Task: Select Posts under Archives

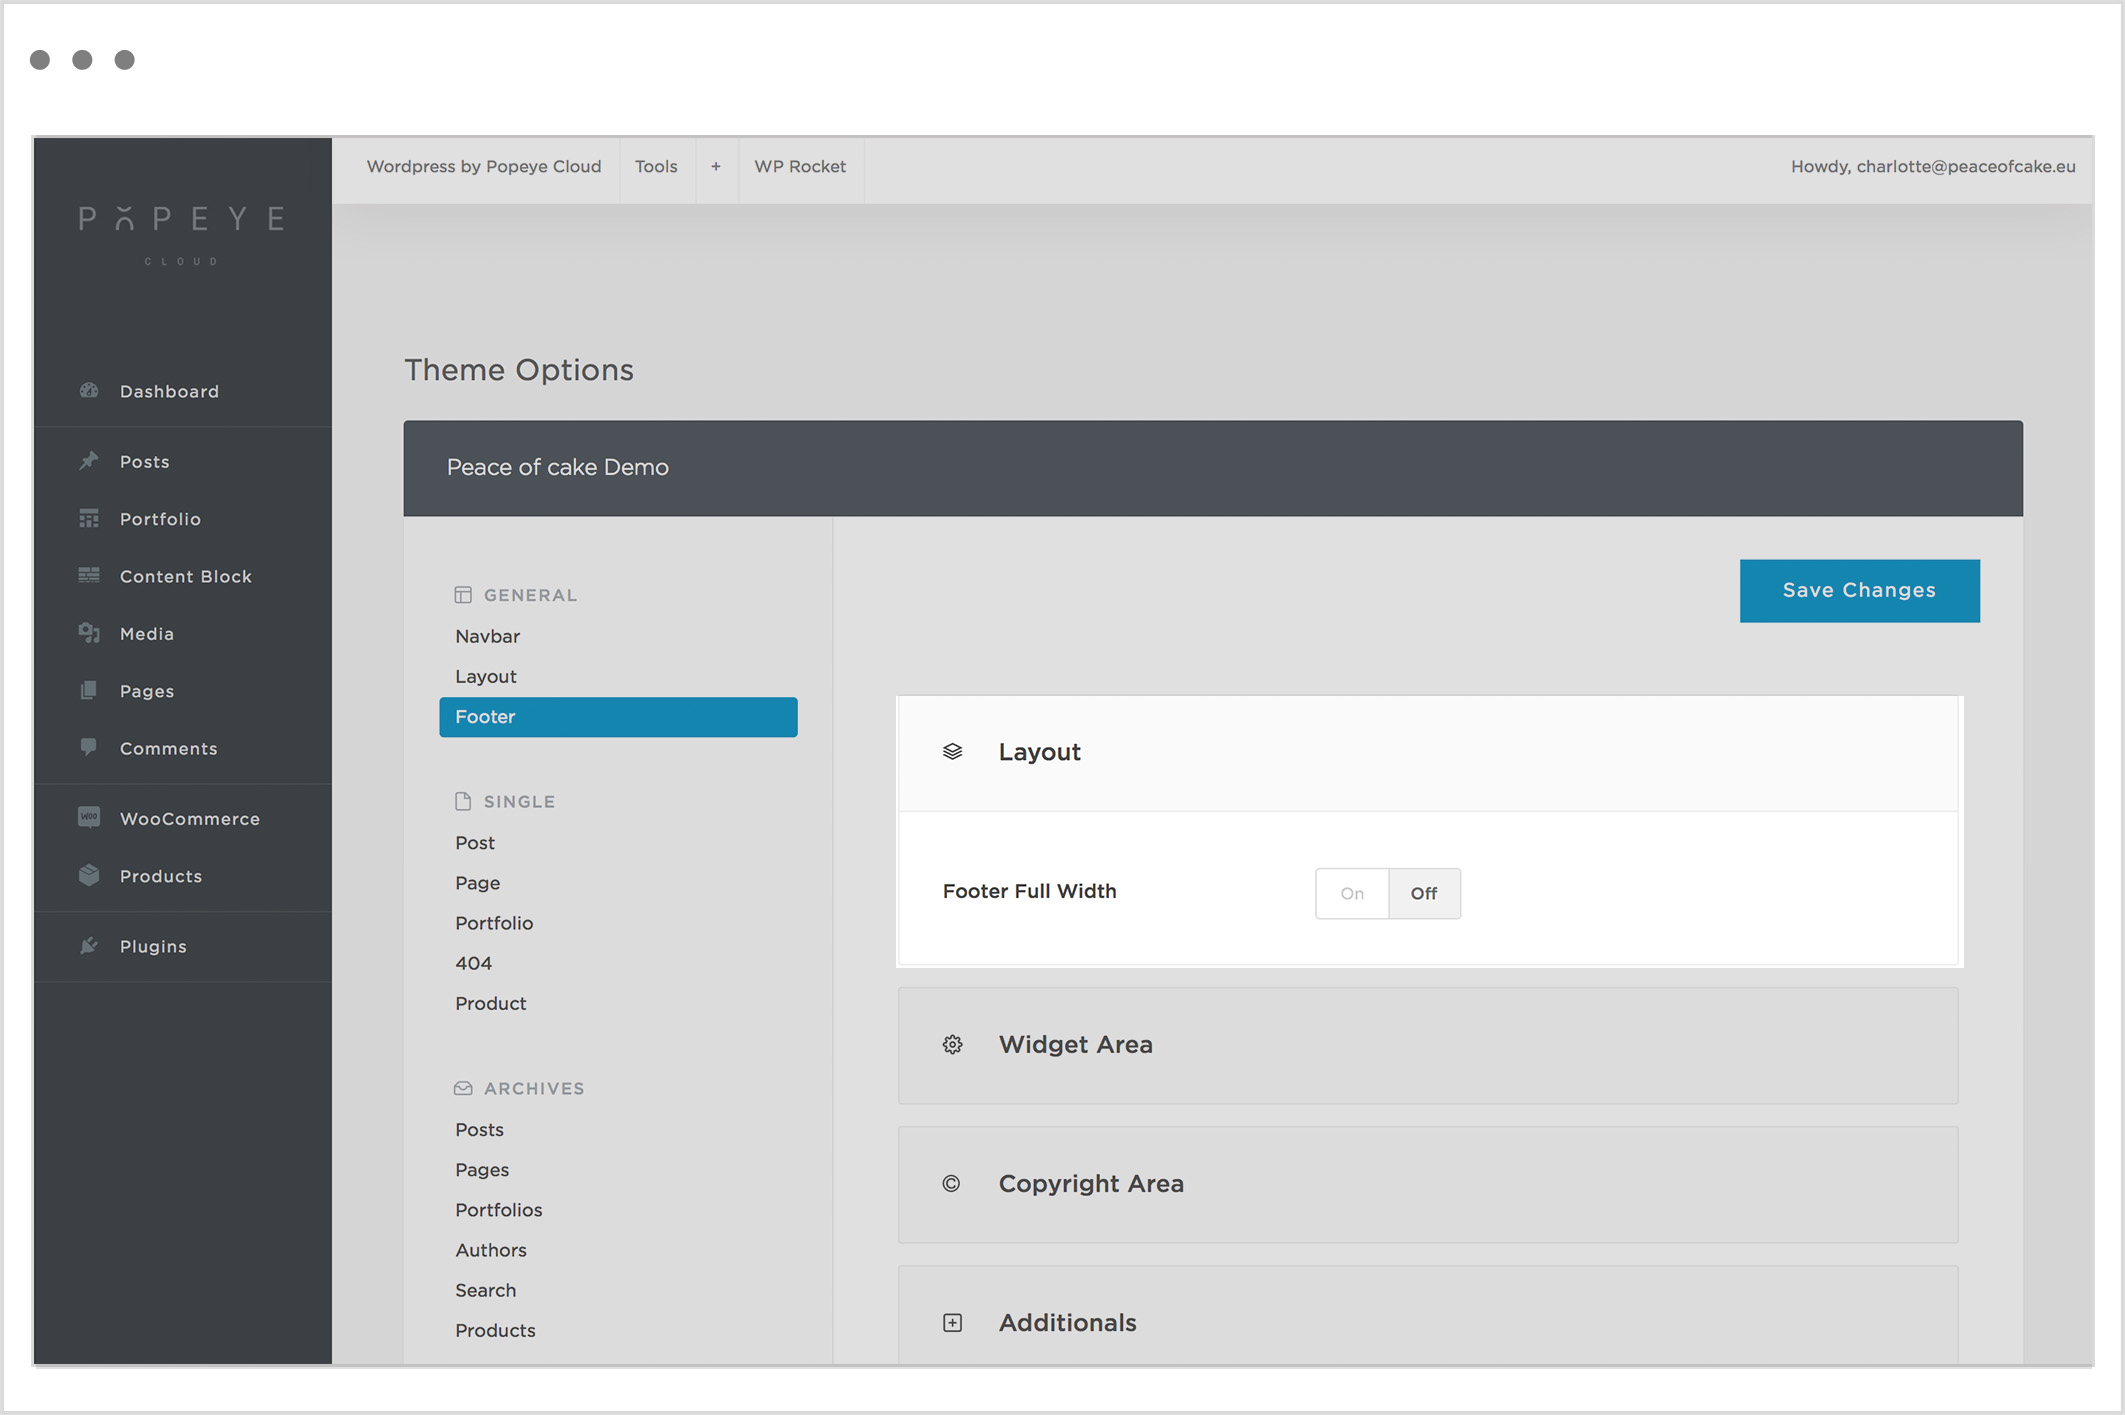Action: (480, 1130)
